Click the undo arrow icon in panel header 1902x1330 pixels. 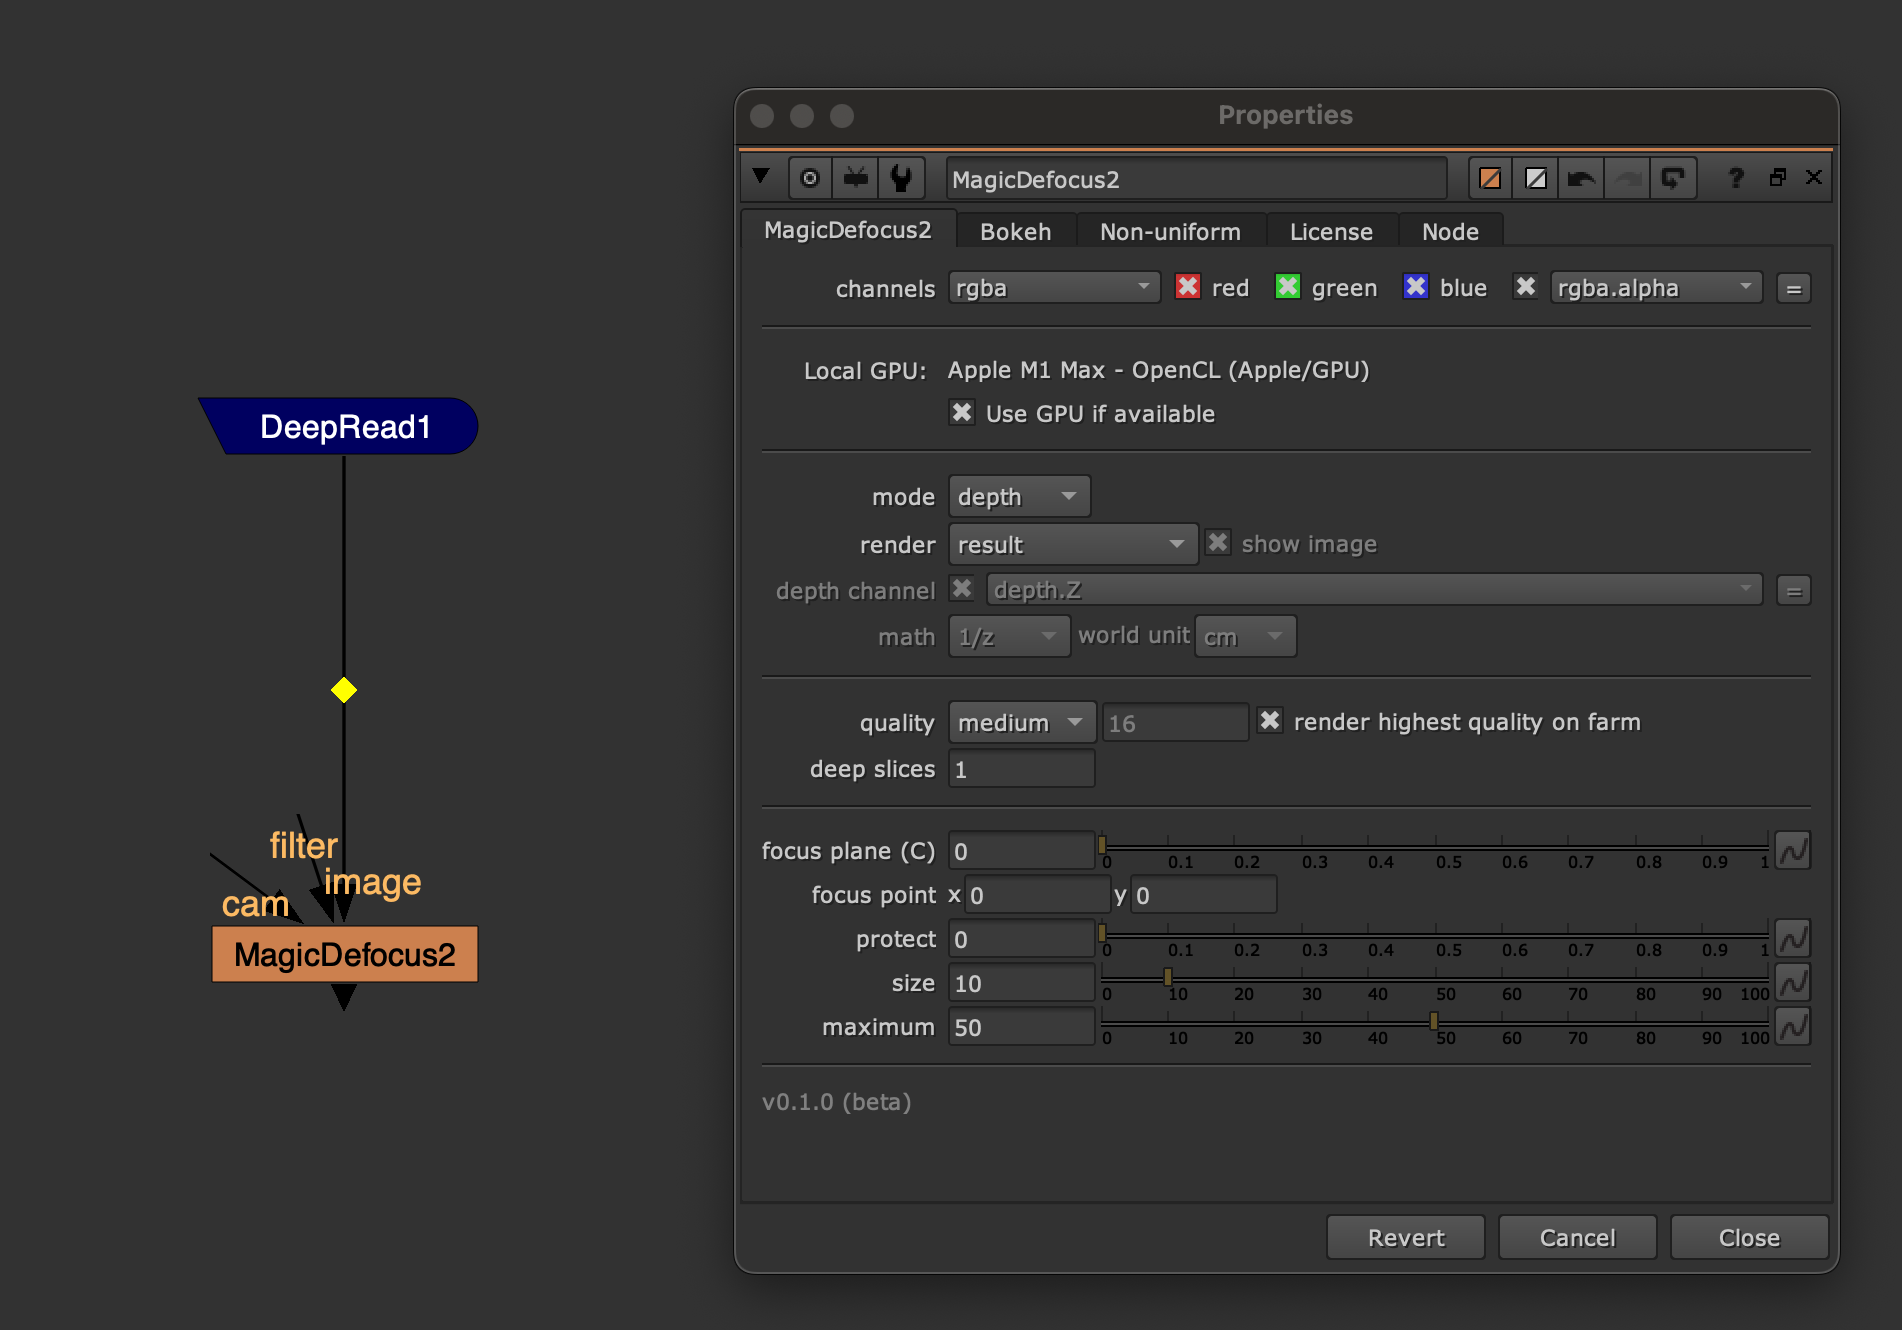[1581, 179]
